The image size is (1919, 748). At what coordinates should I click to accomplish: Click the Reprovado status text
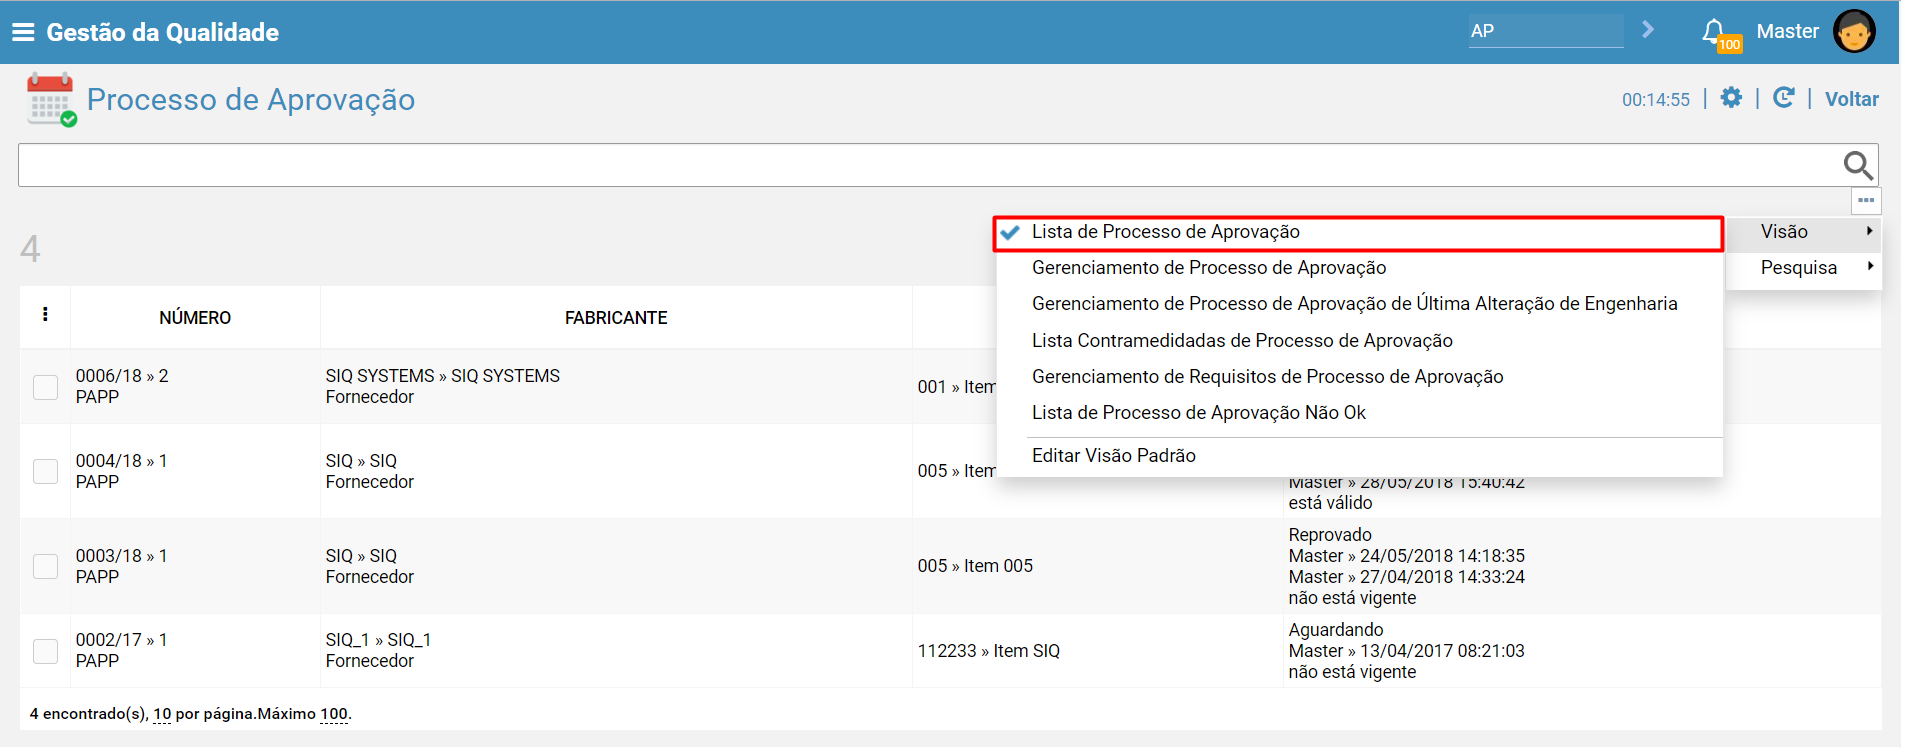pos(1330,535)
